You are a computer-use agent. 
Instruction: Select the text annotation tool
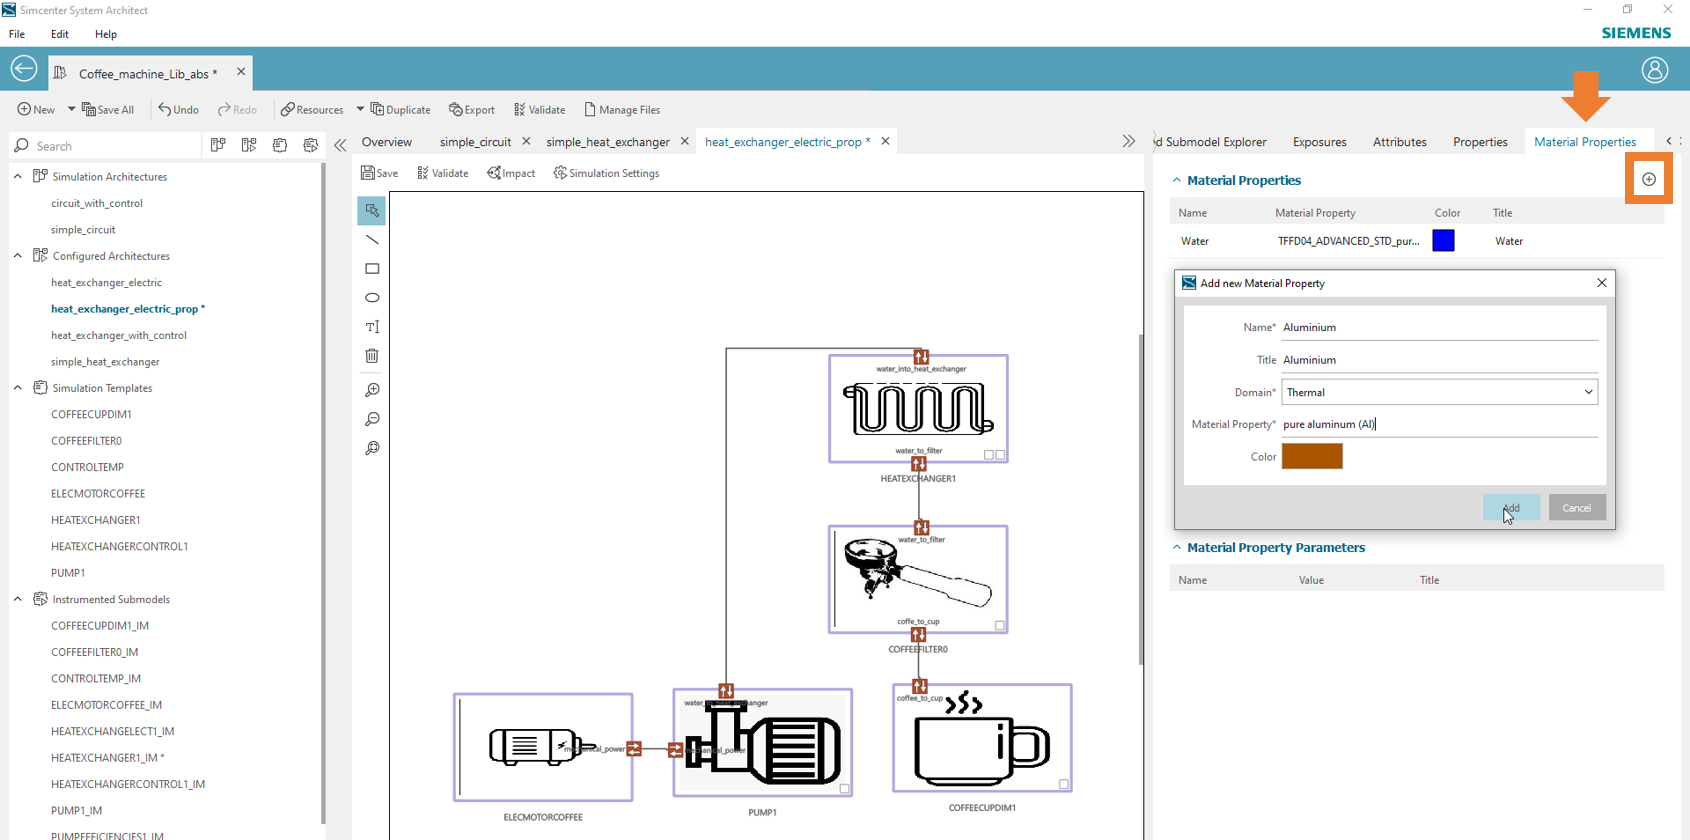tap(372, 327)
